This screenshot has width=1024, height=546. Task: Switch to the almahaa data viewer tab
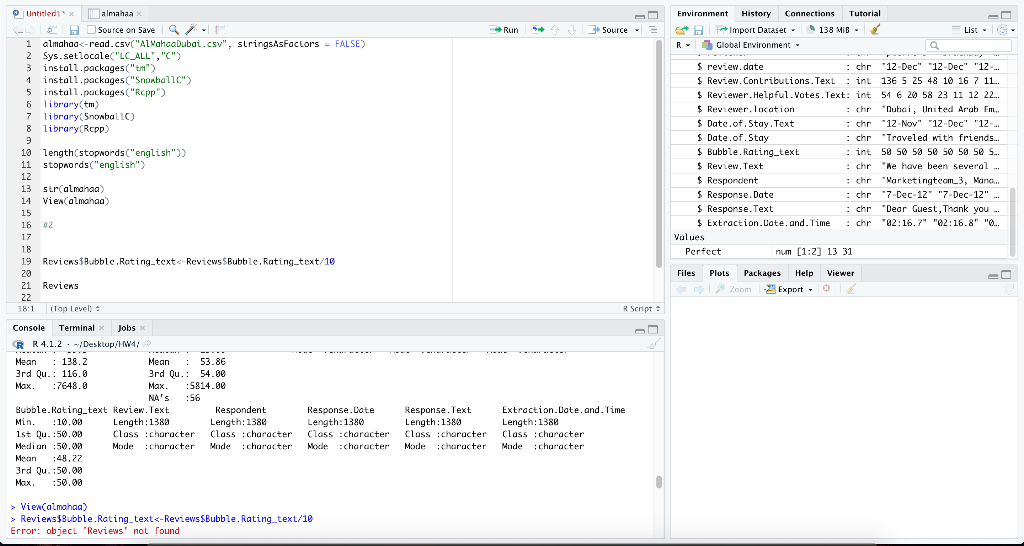(116, 14)
